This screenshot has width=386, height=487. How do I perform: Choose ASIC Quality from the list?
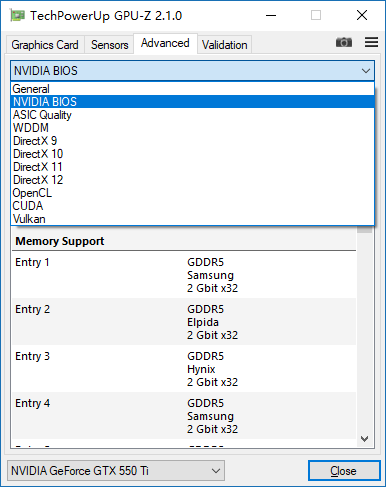coord(193,115)
